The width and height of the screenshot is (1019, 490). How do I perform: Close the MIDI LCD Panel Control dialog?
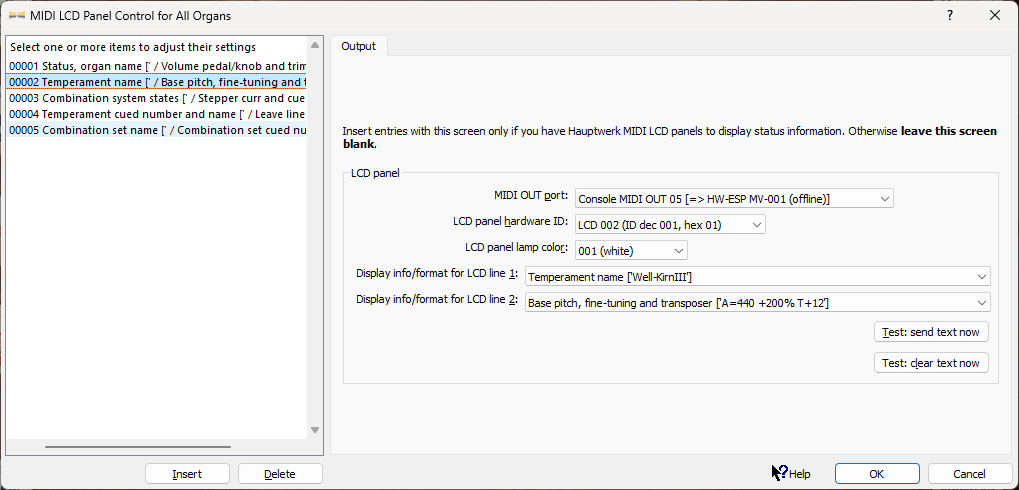coord(995,15)
